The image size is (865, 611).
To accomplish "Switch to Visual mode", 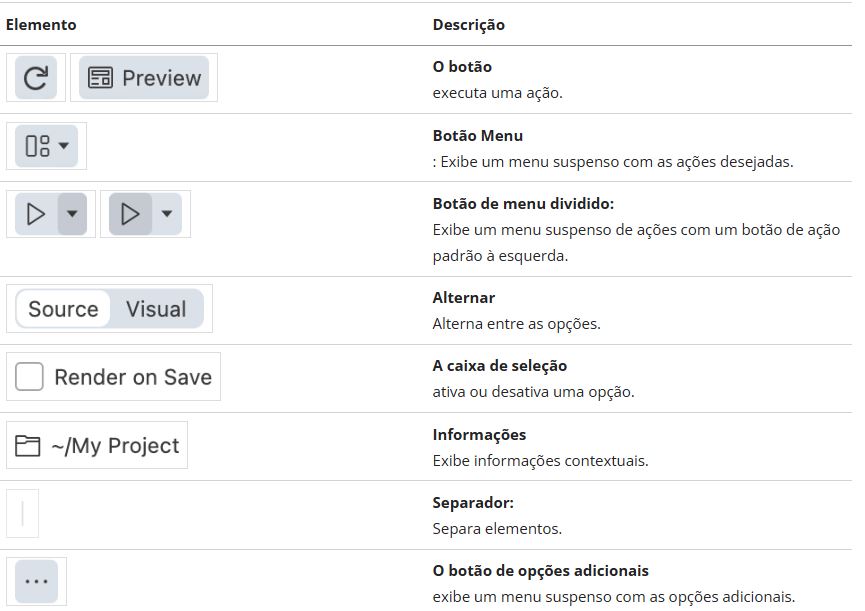I will pos(156,309).
